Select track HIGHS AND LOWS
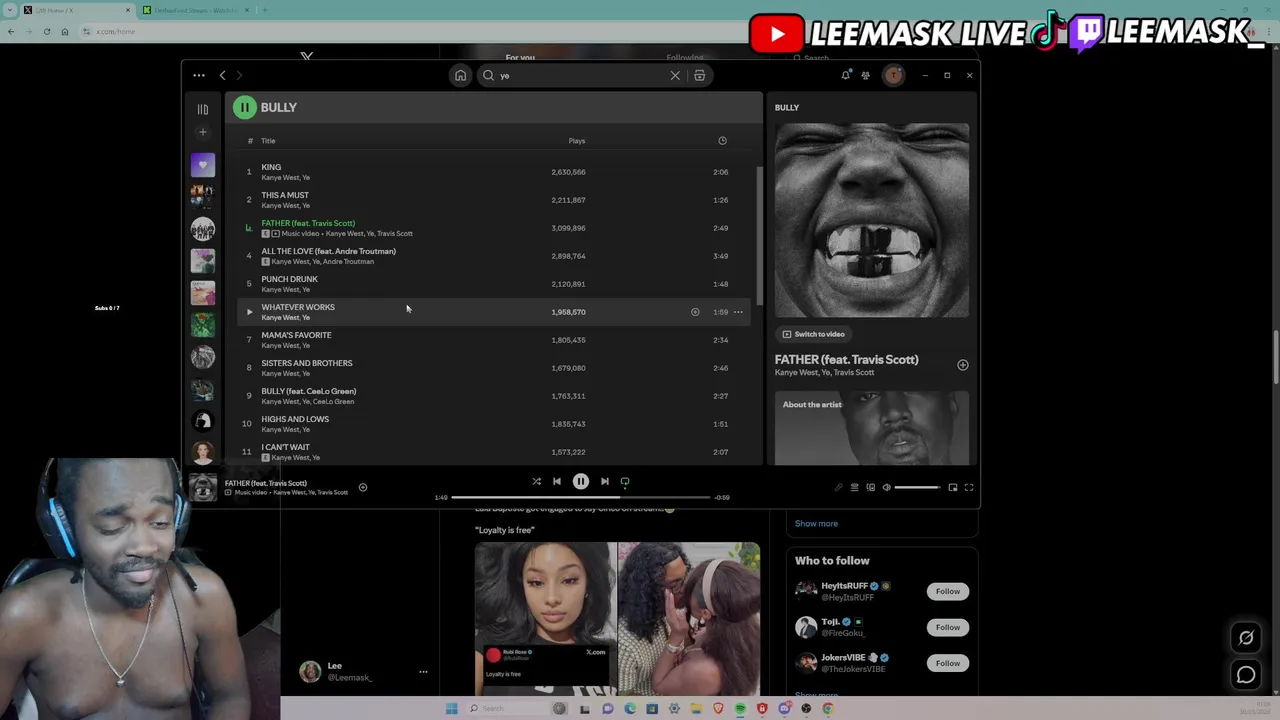Viewport: 1280px width, 720px height. [495, 424]
